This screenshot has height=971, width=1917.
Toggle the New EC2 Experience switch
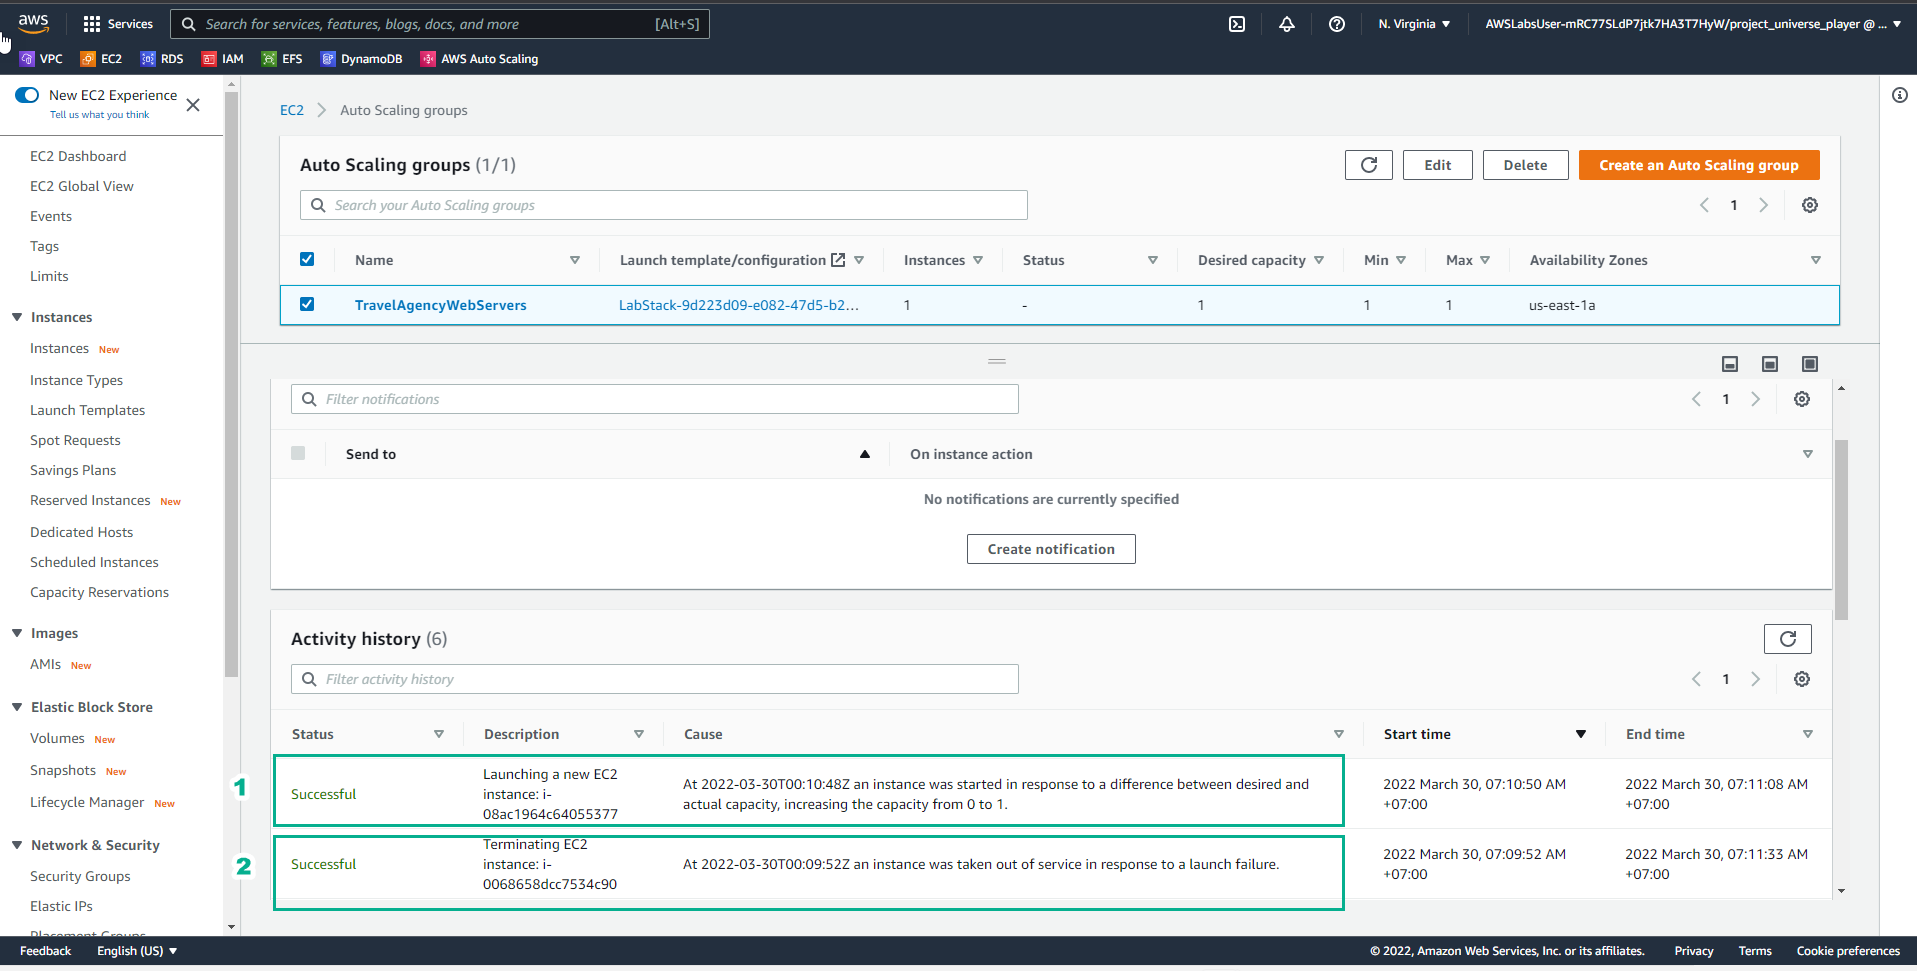tap(27, 95)
